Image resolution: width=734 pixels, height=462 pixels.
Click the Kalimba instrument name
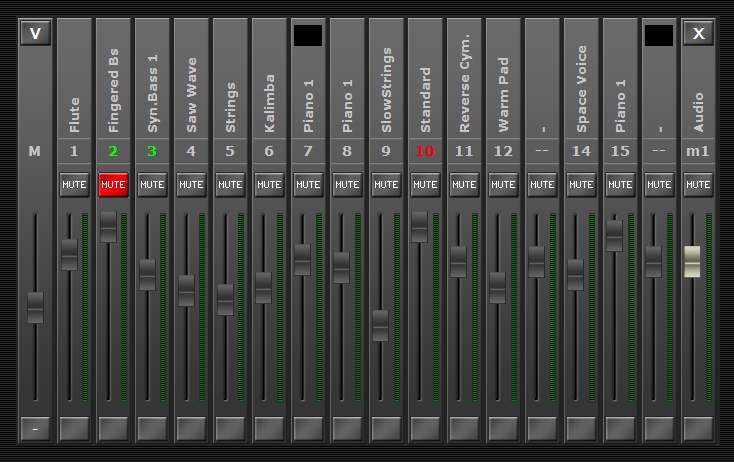tap(269, 103)
